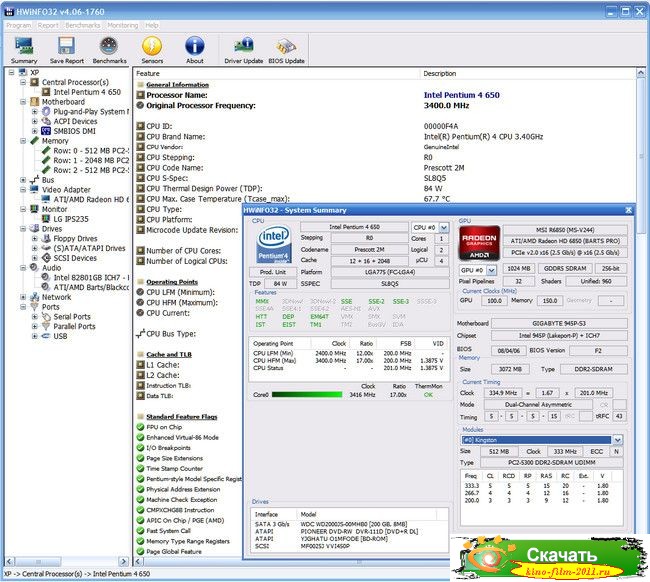Click the Machine Check Exception flag
This screenshot has height=582, width=650.
pos(182,500)
